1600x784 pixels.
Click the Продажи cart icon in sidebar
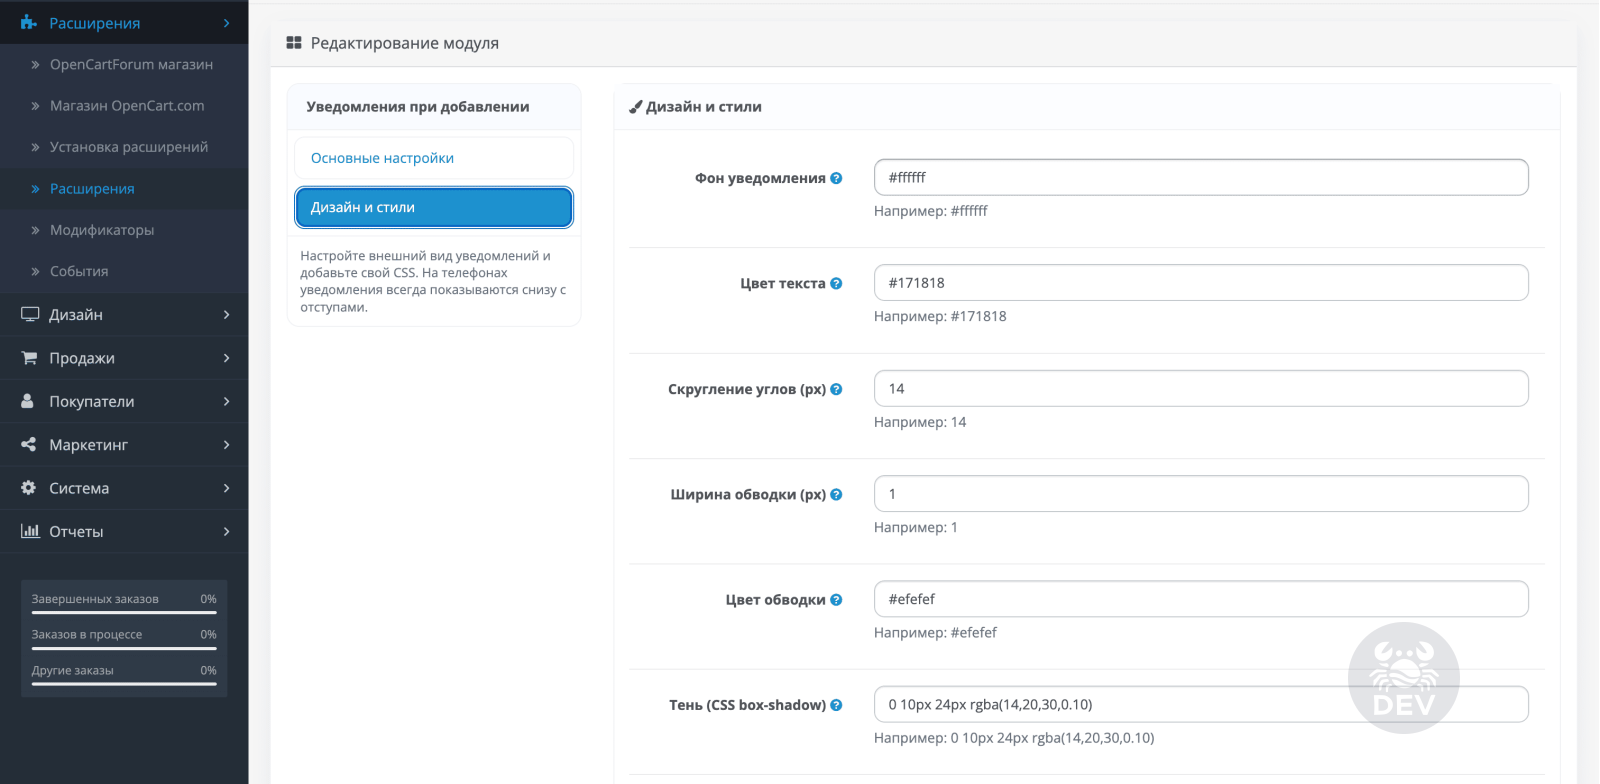click(x=29, y=358)
